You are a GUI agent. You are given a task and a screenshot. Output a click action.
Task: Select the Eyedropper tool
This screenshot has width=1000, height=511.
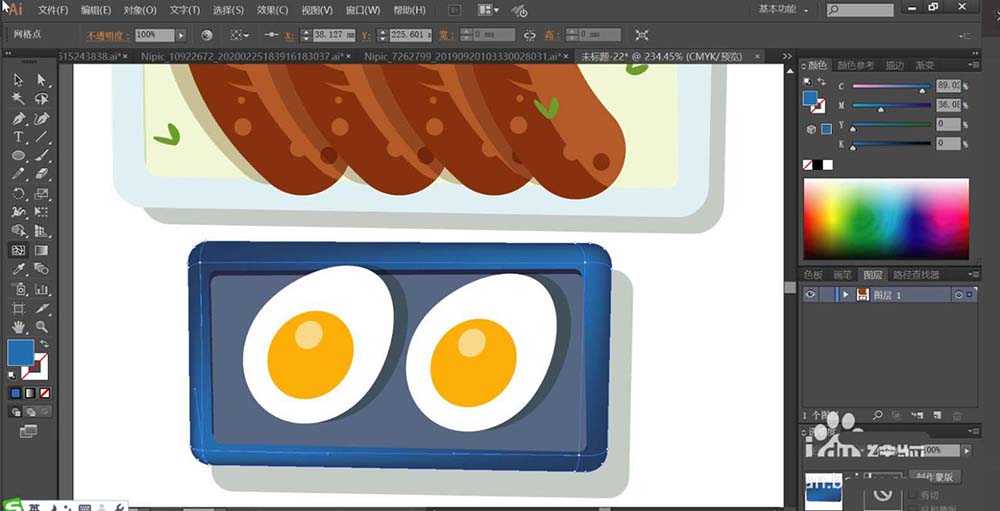pyautogui.click(x=18, y=269)
